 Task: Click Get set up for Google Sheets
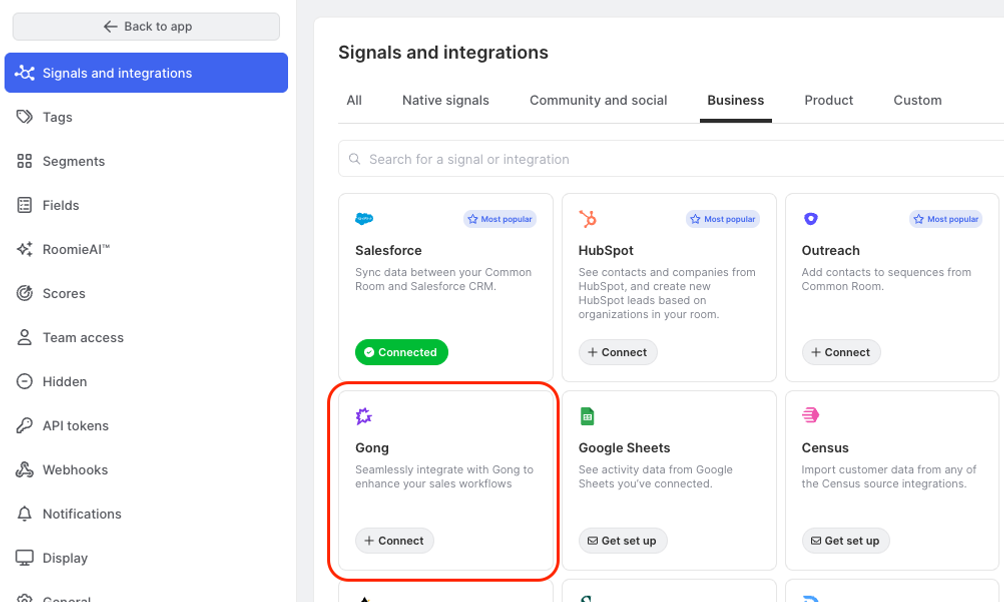click(x=623, y=541)
